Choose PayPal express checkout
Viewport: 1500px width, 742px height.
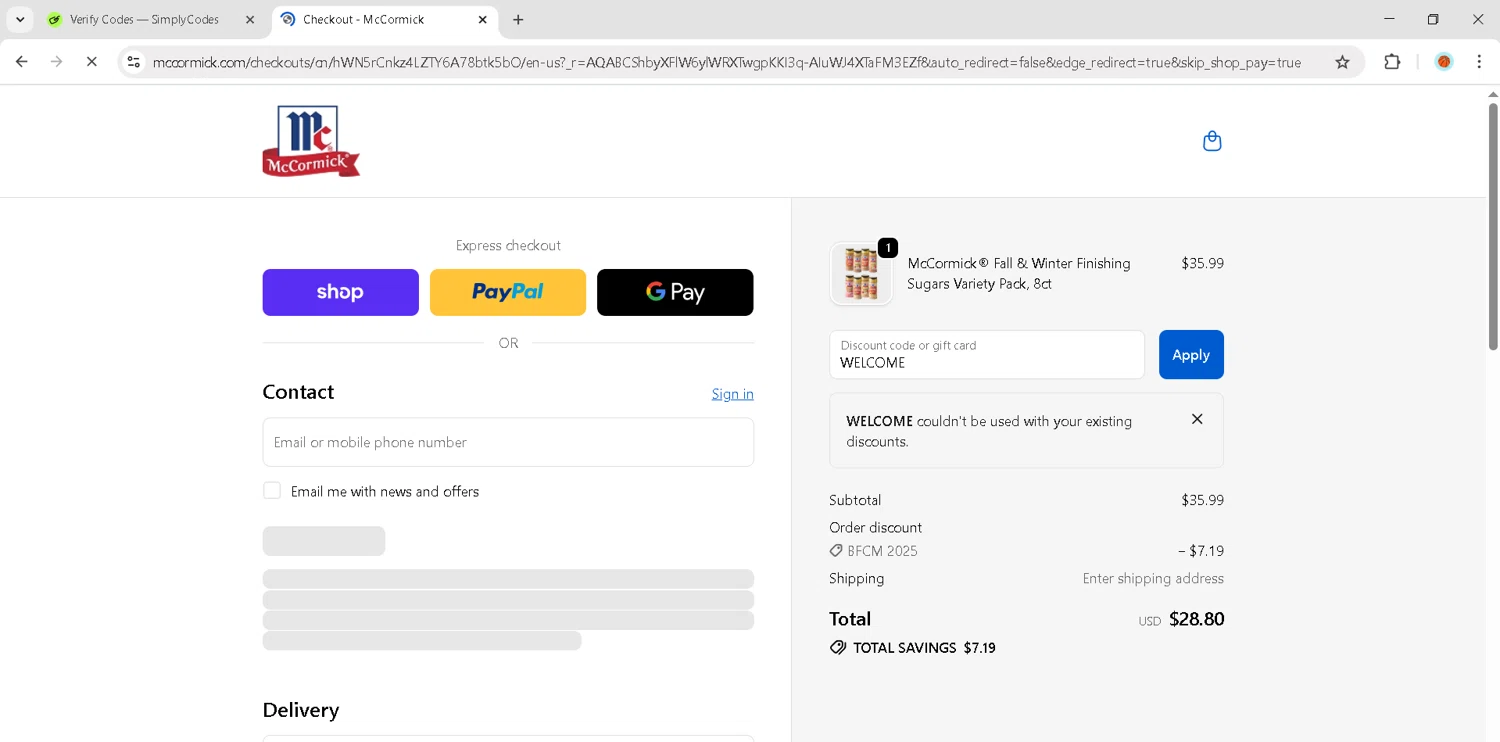[508, 292]
